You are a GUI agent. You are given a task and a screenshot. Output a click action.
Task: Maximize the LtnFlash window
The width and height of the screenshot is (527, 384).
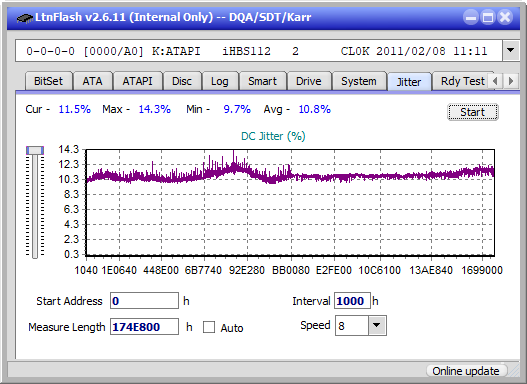click(488, 17)
